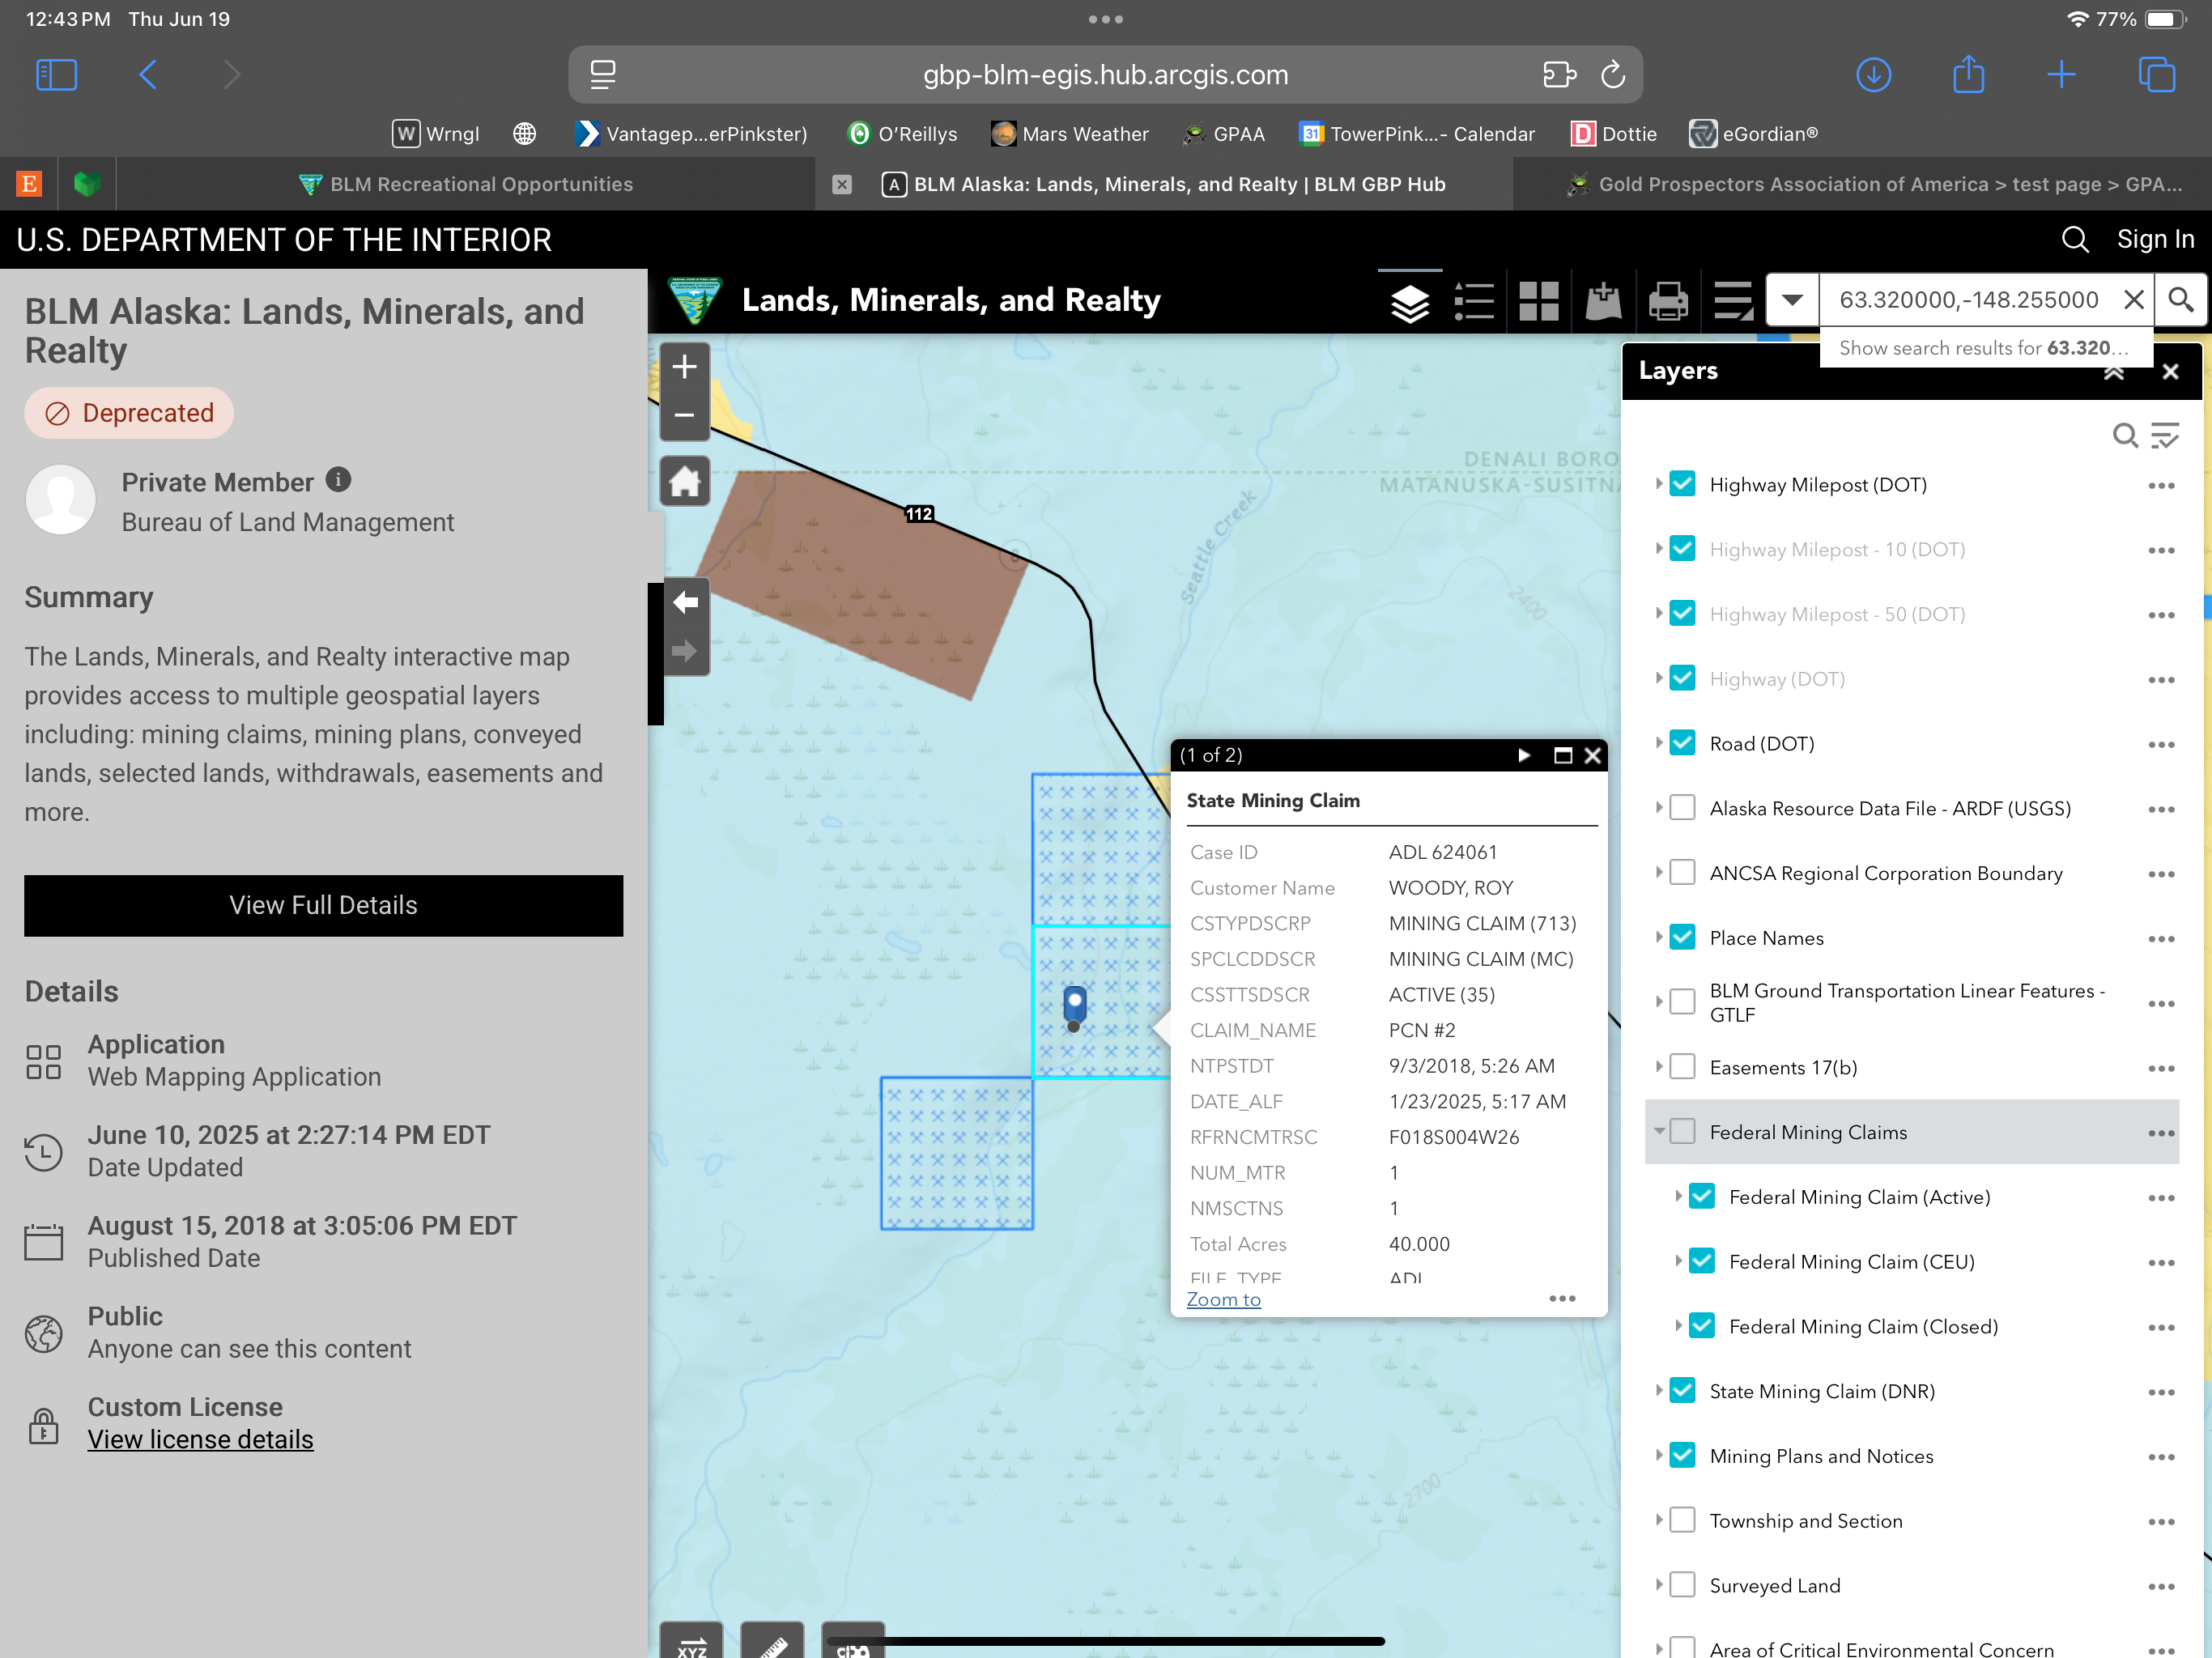
Task: Collapse the Federal Mining Claims group
Action: (x=1659, y=1131)
